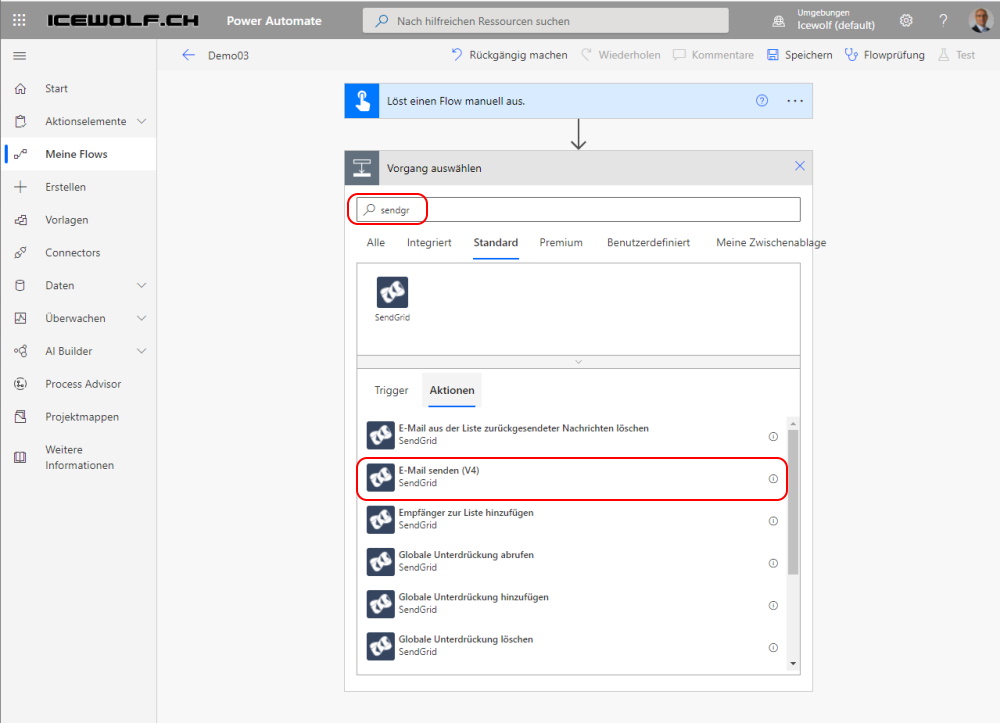Select the SendGrid connector icon

point(392,293)
